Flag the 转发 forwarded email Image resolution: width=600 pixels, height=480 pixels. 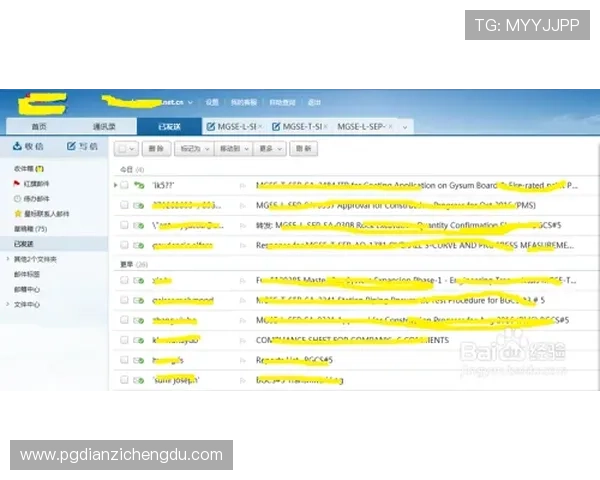(243, 226)
